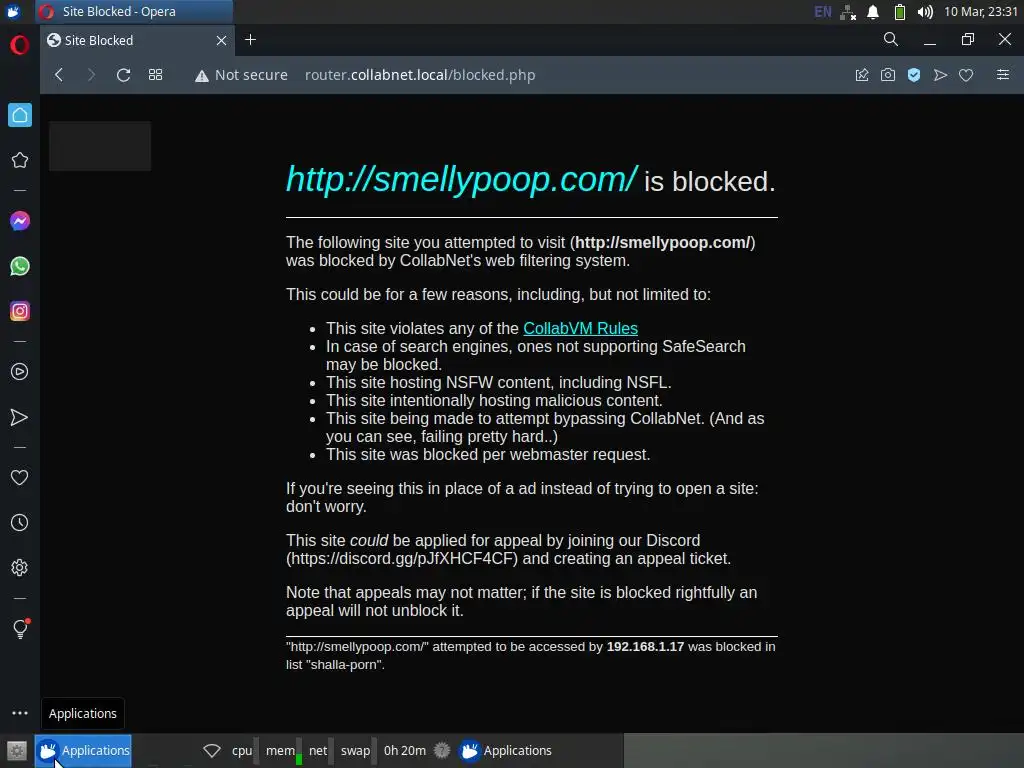Open the clock showing 10 Mar, 23:31
This screenshot has height=768, width=1024.
(981, 12)
